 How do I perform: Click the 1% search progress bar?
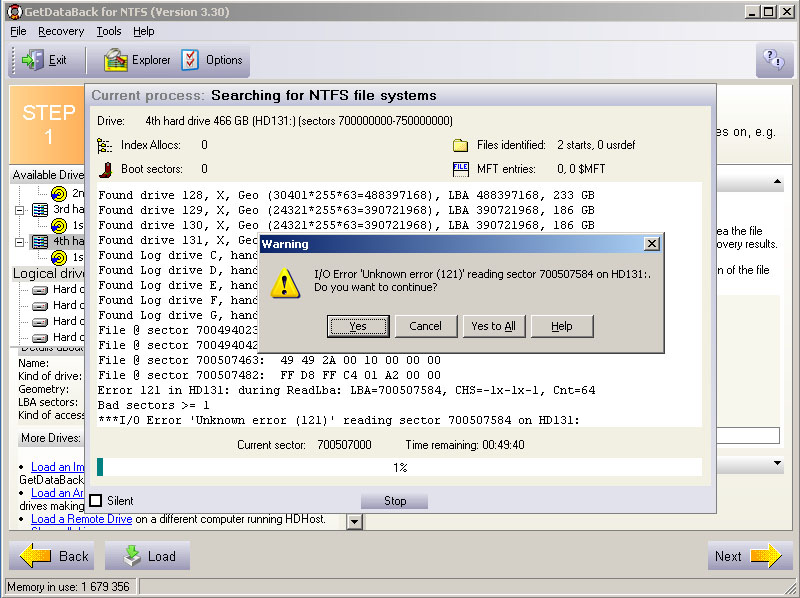coord(399,467)
